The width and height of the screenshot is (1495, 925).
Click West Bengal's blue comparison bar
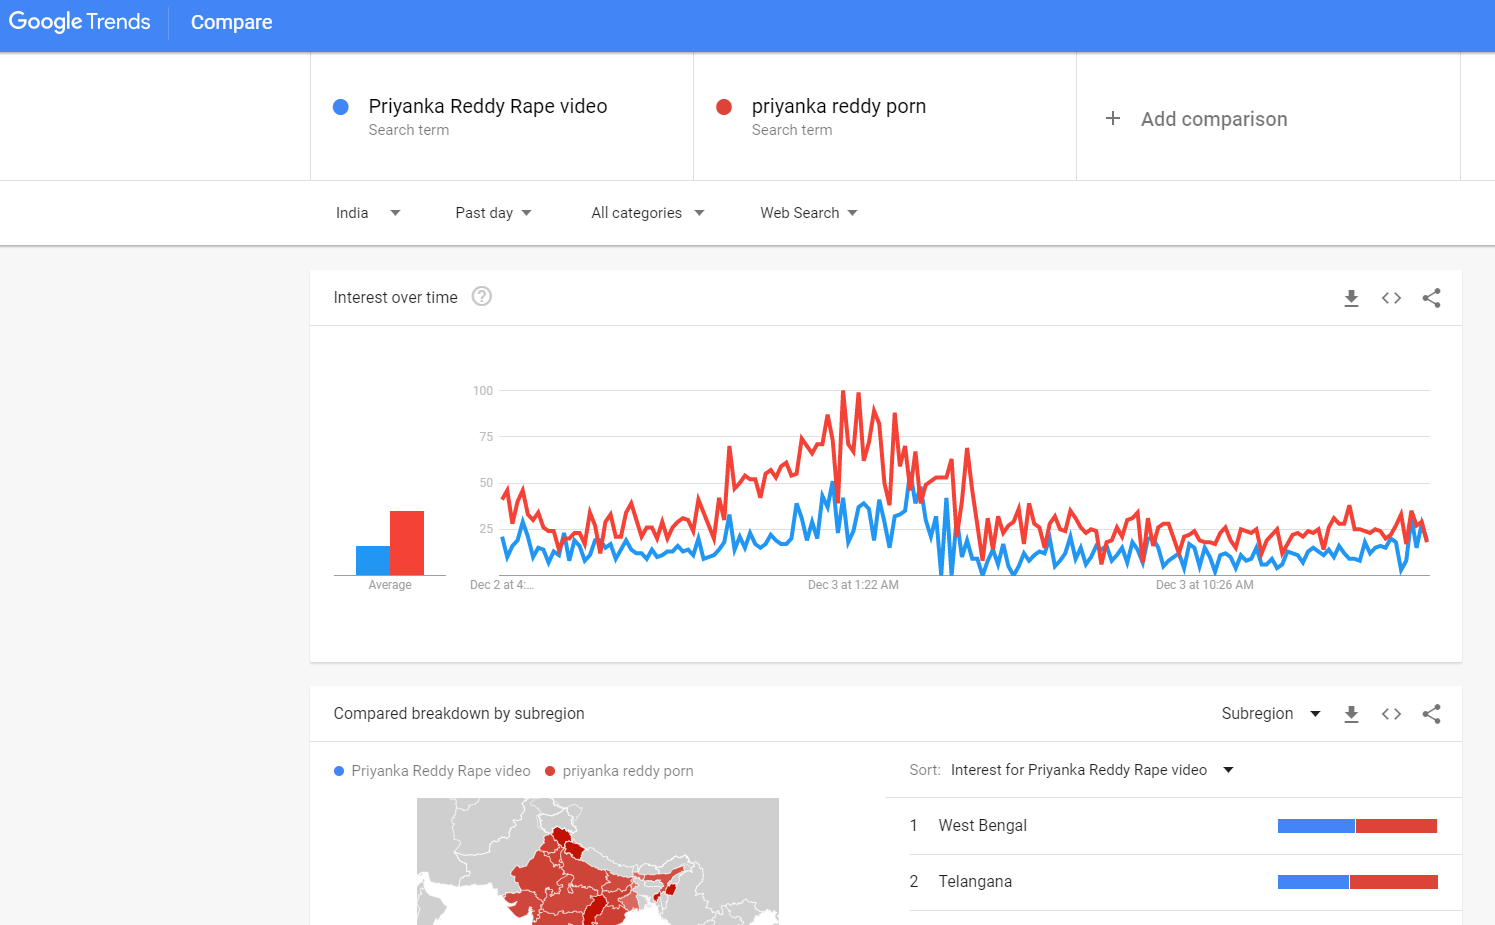1316,826
